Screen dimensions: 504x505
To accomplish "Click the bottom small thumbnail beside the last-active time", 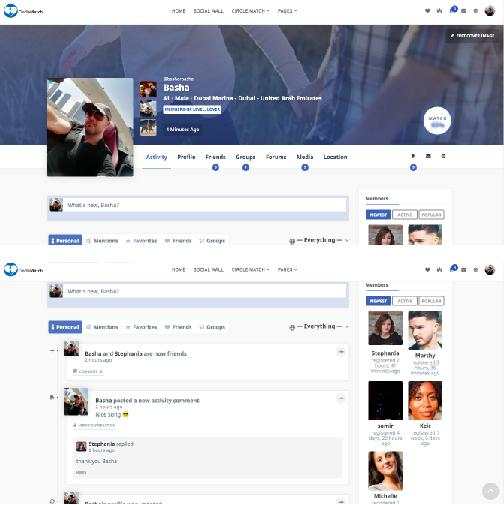I will point(148,128).
